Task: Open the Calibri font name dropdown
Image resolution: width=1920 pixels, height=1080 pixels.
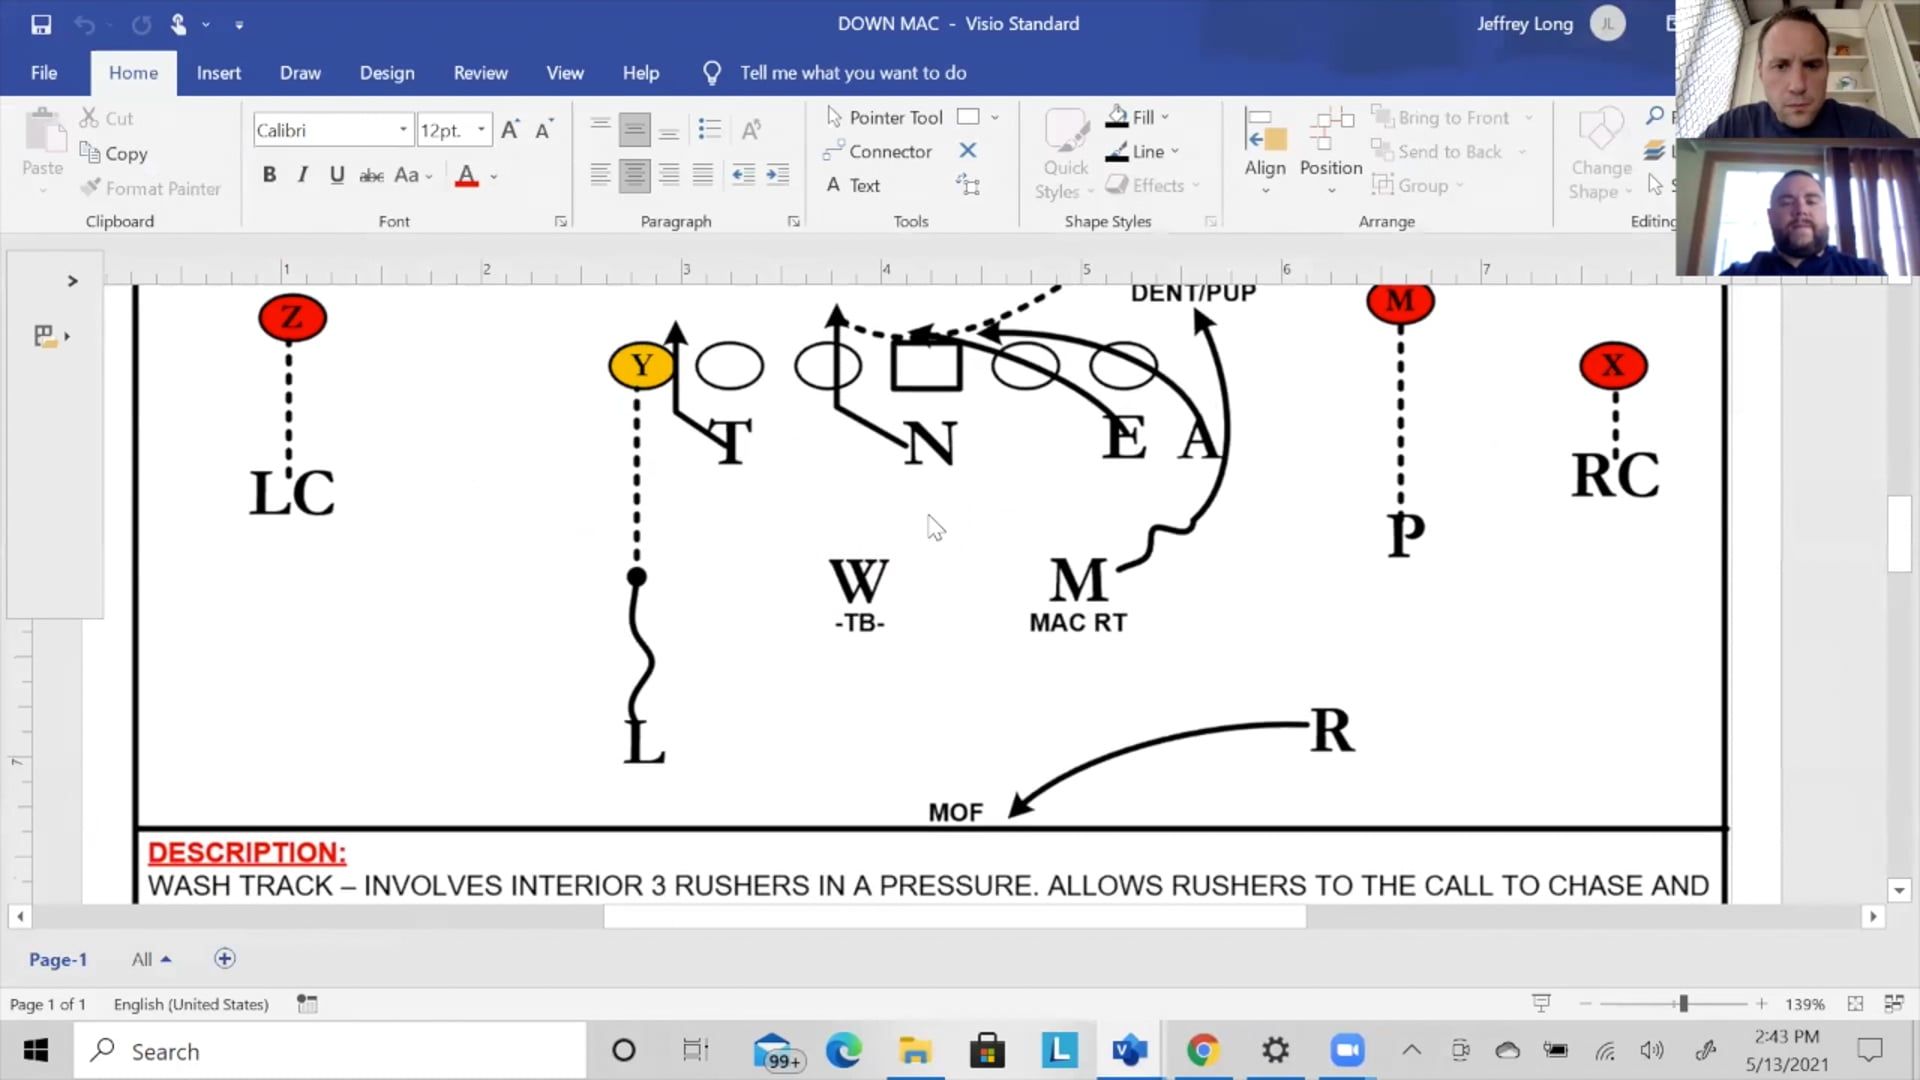Action: (403, 130)
